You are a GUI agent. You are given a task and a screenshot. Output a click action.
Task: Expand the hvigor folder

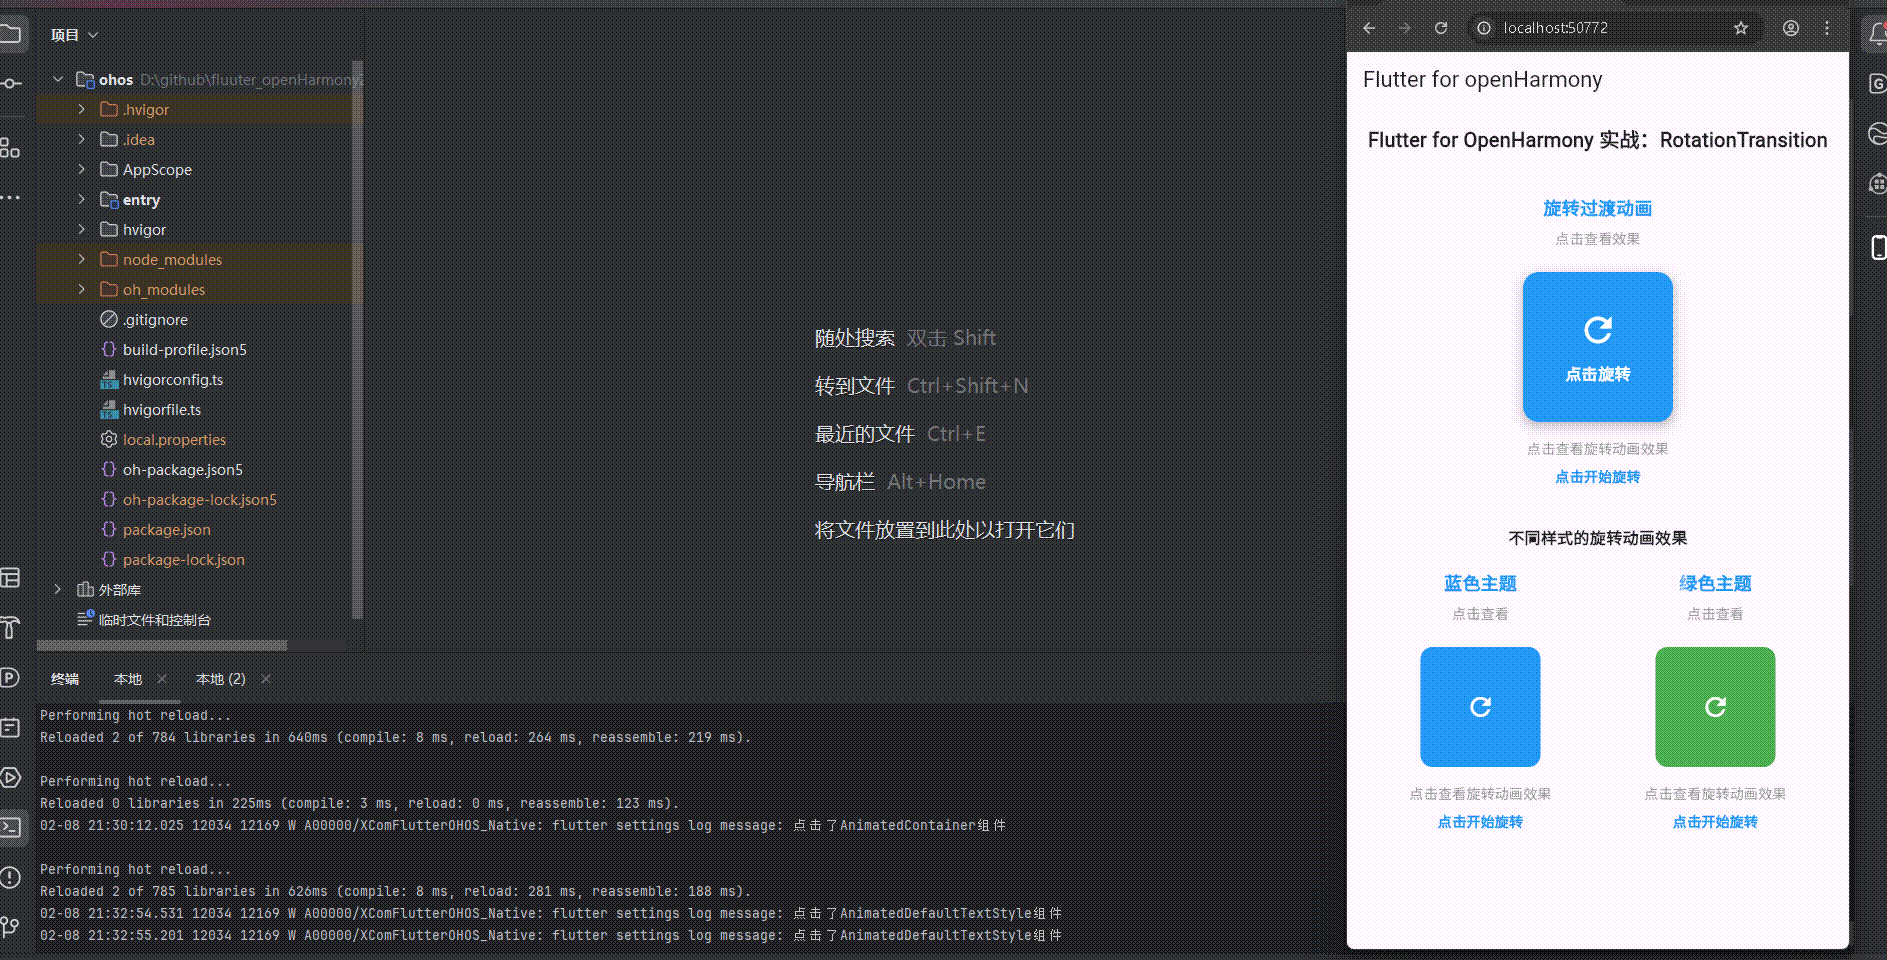pos(82,229)
